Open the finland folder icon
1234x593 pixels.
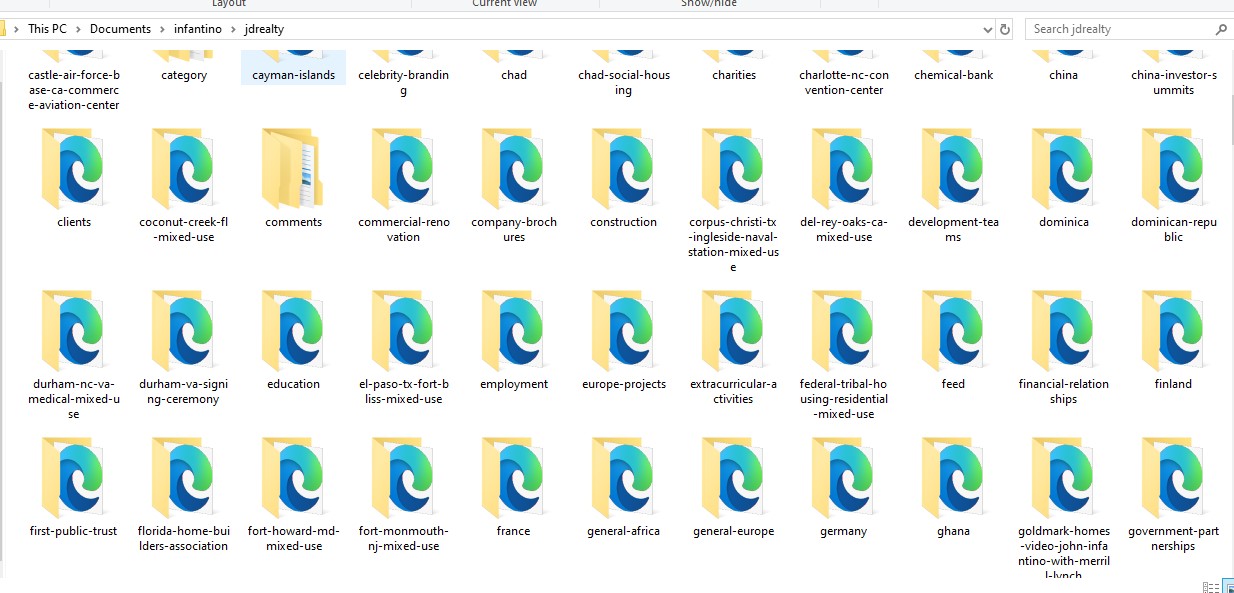click(x=1173, y=330)
